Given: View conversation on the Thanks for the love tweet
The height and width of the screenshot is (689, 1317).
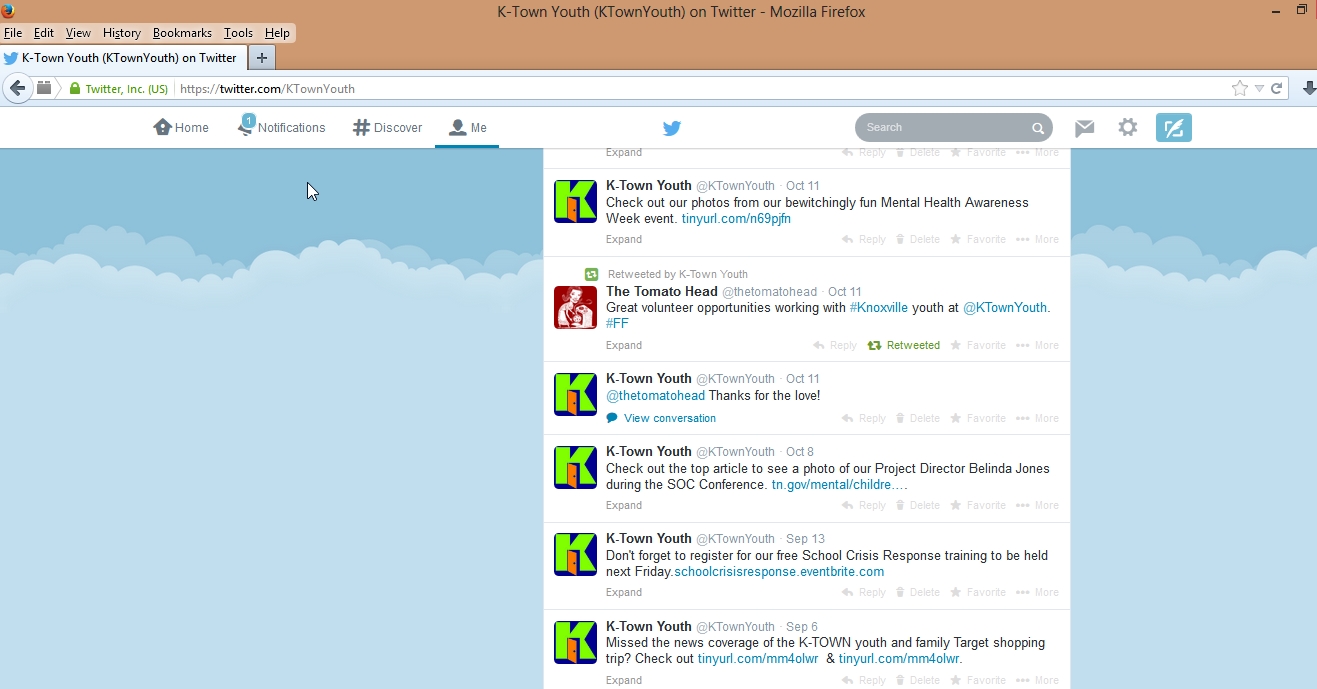Looking at the screenshot, I should click(669, 418).
